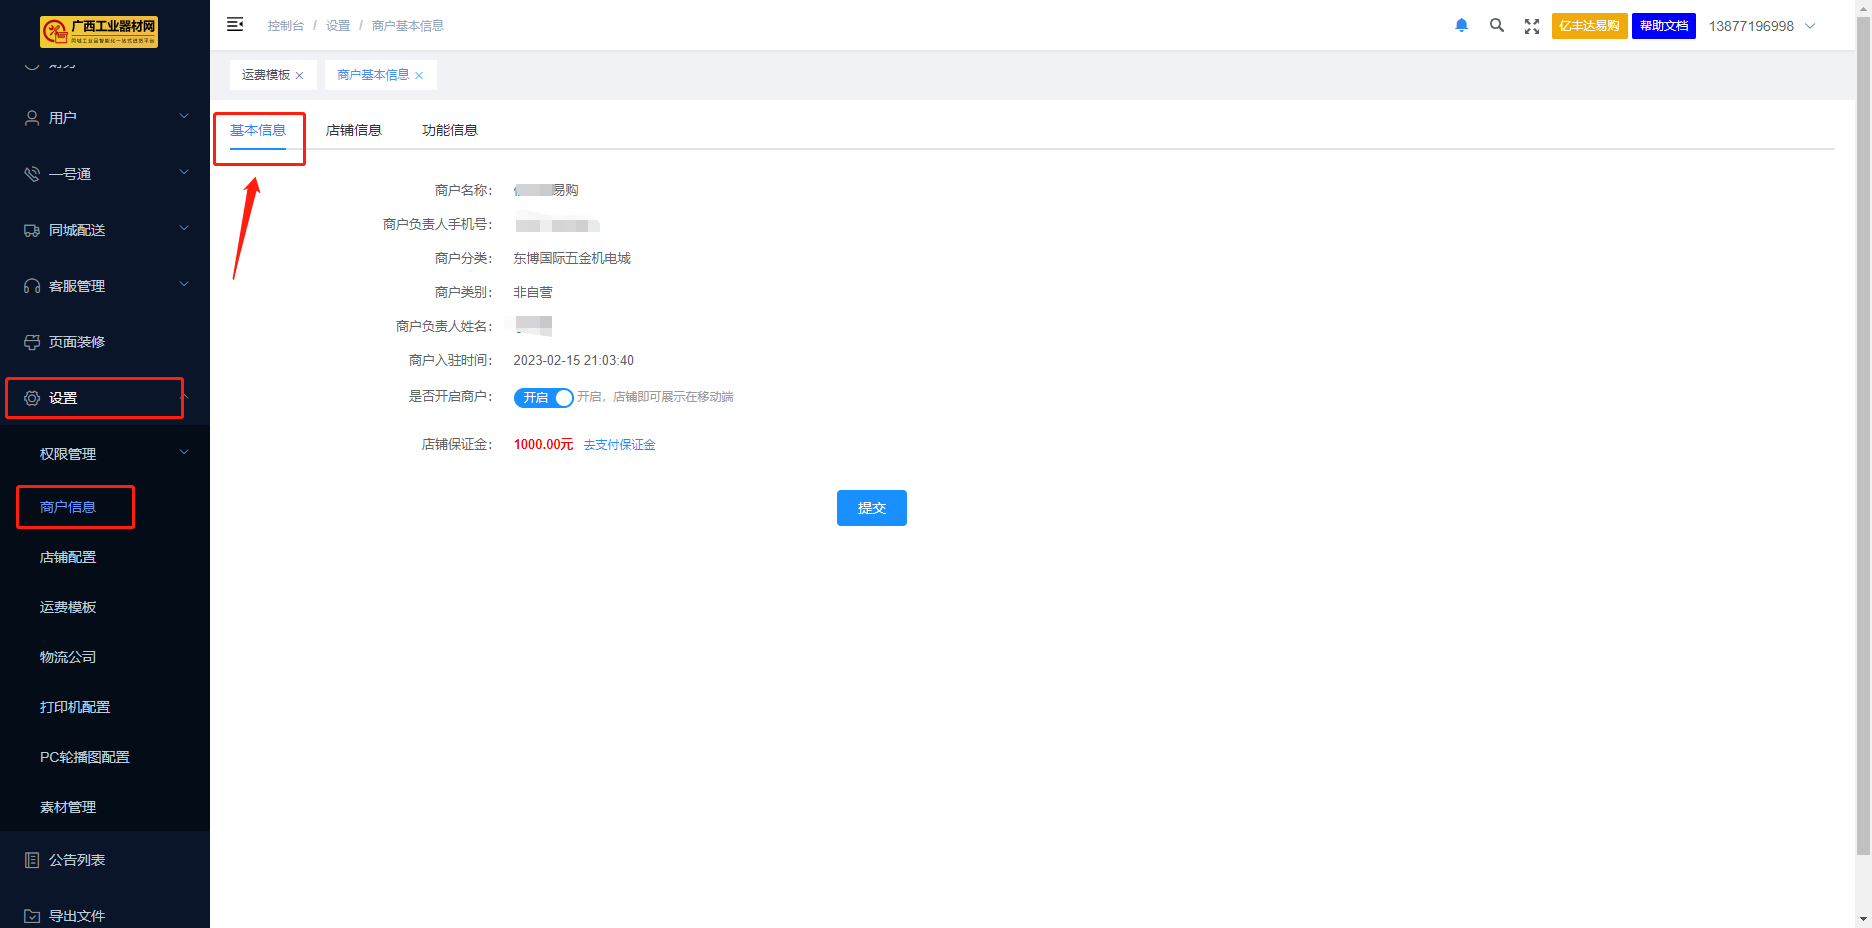Open 公告列表 from sidebar

tap(77, 860)
